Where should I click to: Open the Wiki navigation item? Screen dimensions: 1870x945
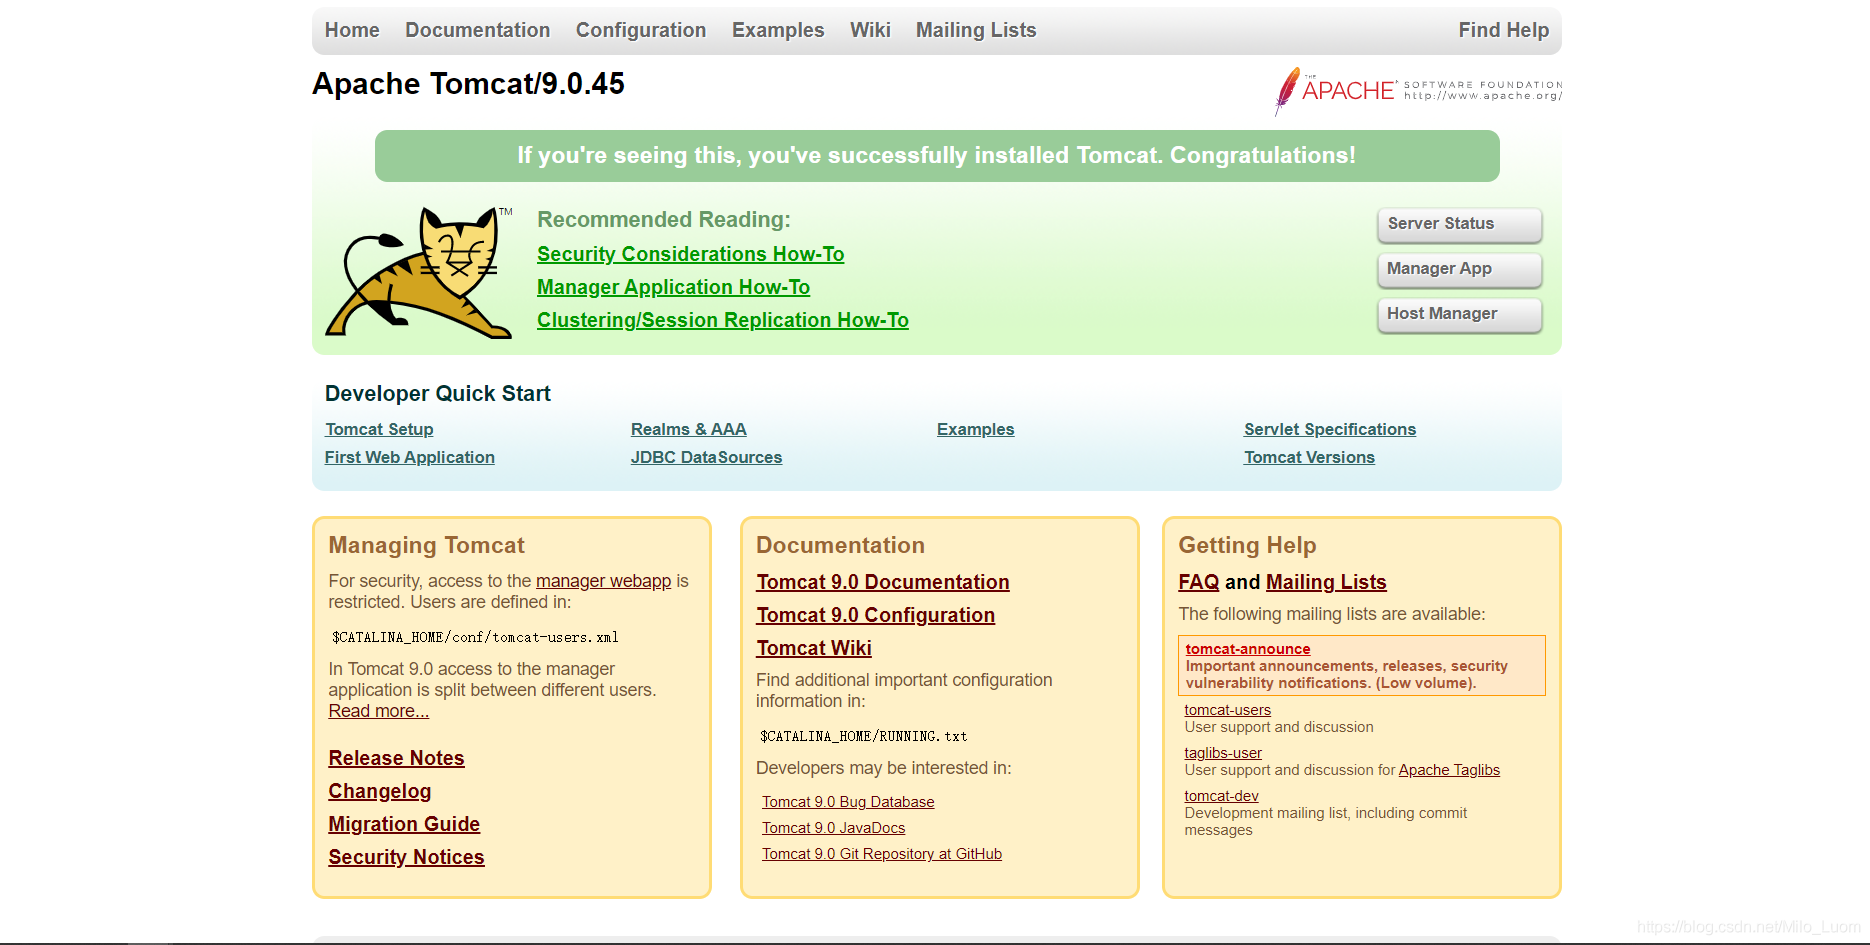[870, 30]
